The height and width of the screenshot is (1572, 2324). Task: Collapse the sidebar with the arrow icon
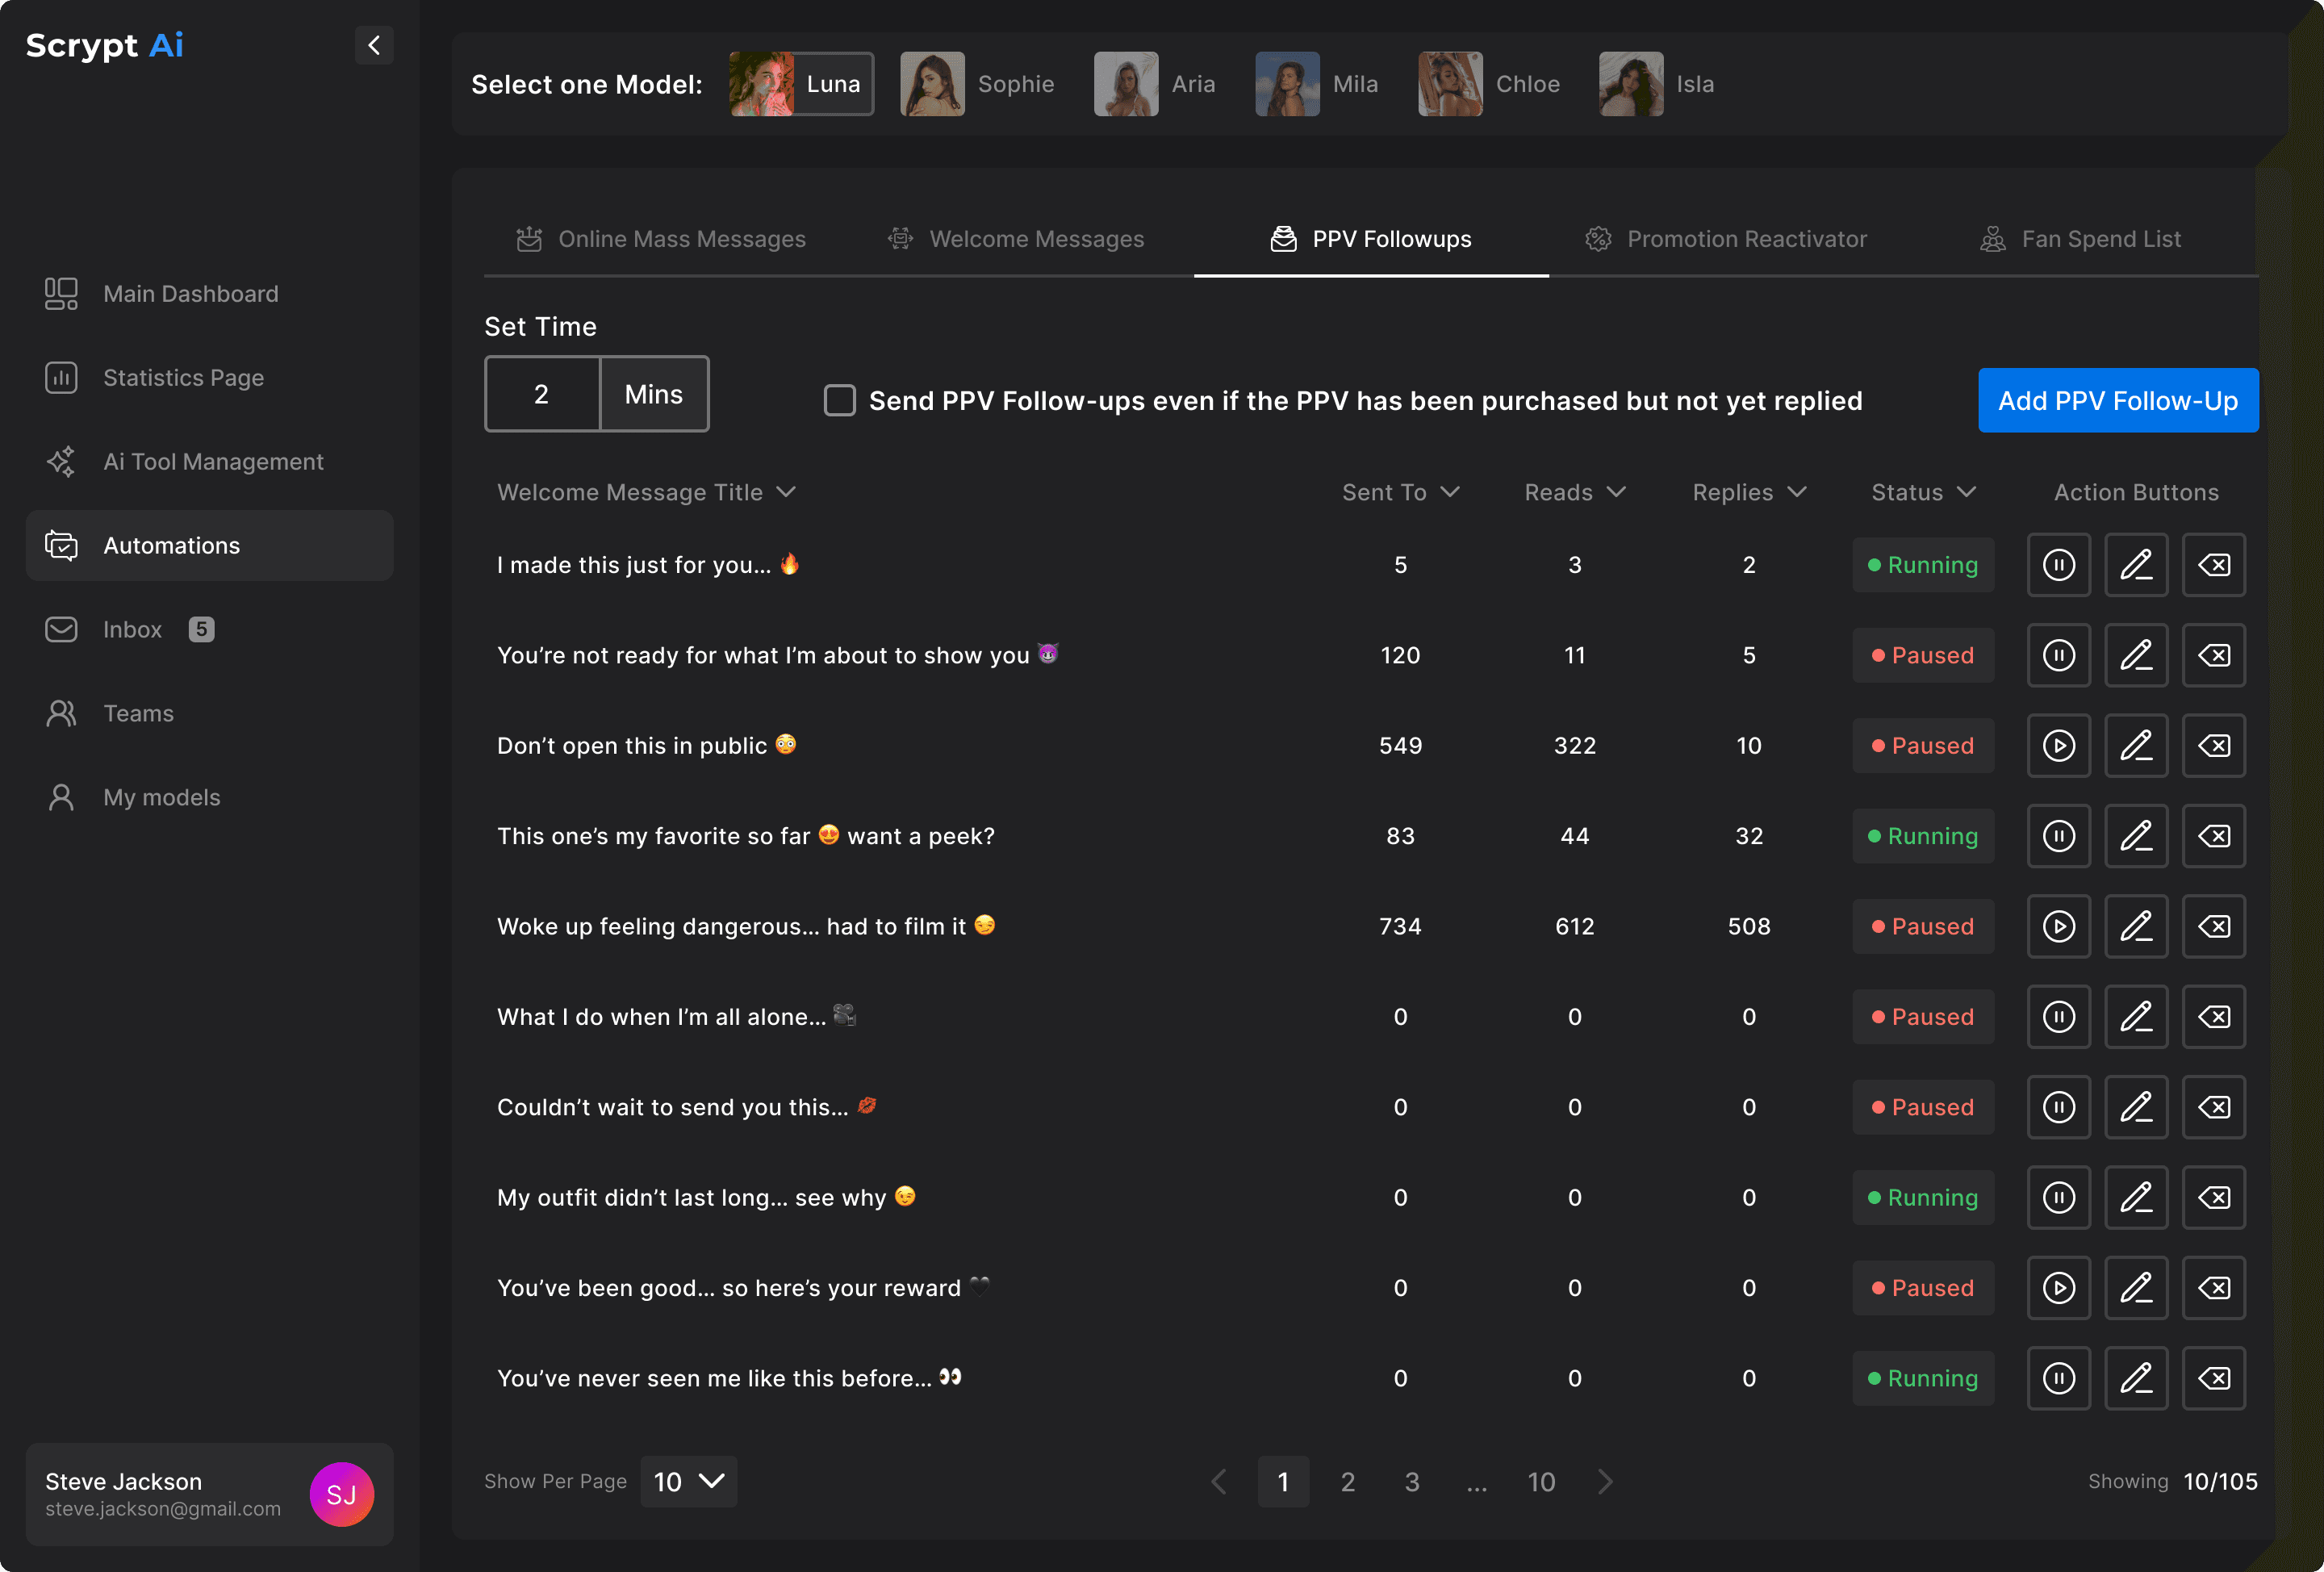coord(373,45)
